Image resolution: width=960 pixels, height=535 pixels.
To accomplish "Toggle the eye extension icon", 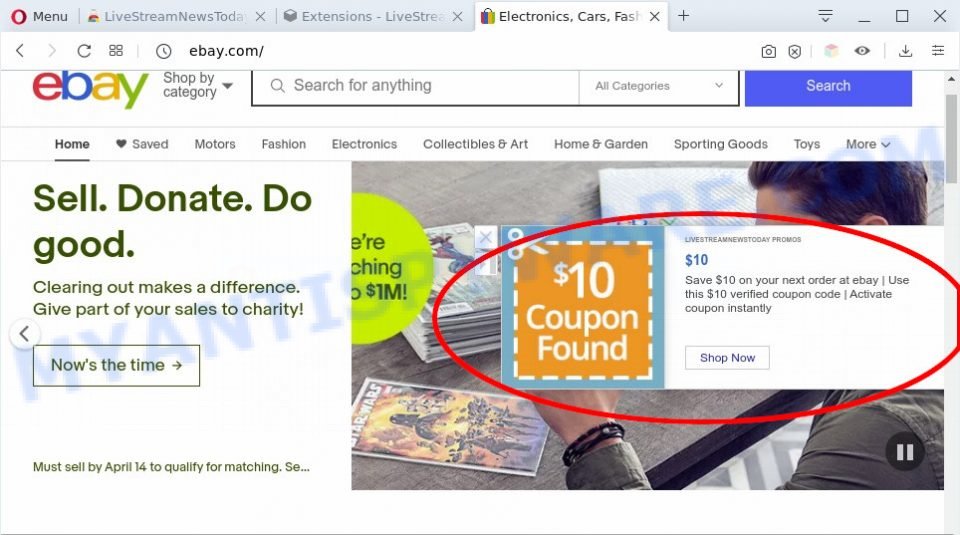I will click(x=862, y=51).
